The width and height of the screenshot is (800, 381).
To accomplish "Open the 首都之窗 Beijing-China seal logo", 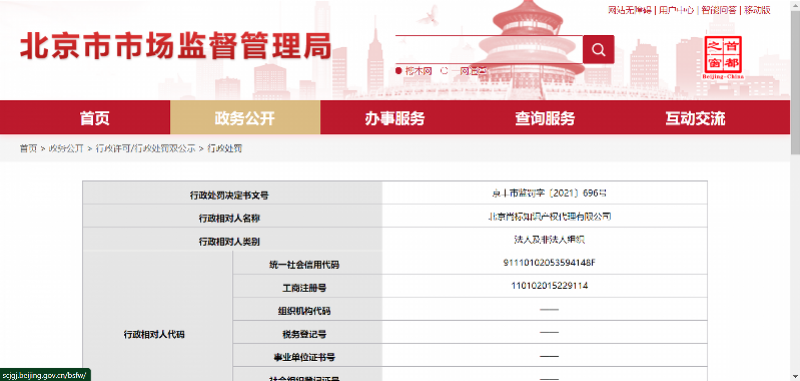I will 722,57.
